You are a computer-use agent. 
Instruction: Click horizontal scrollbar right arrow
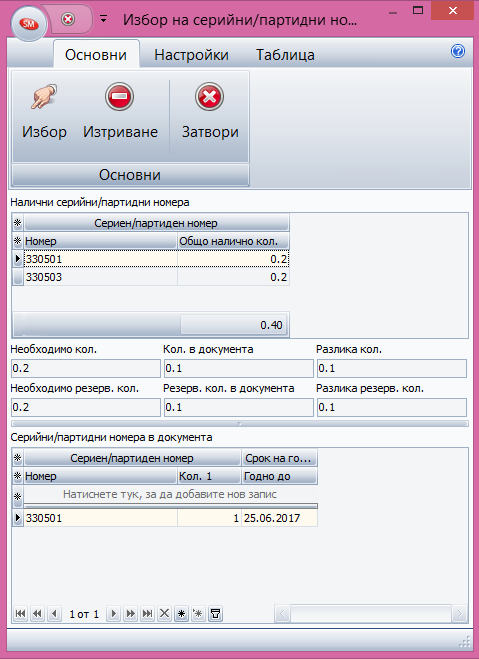460,614
